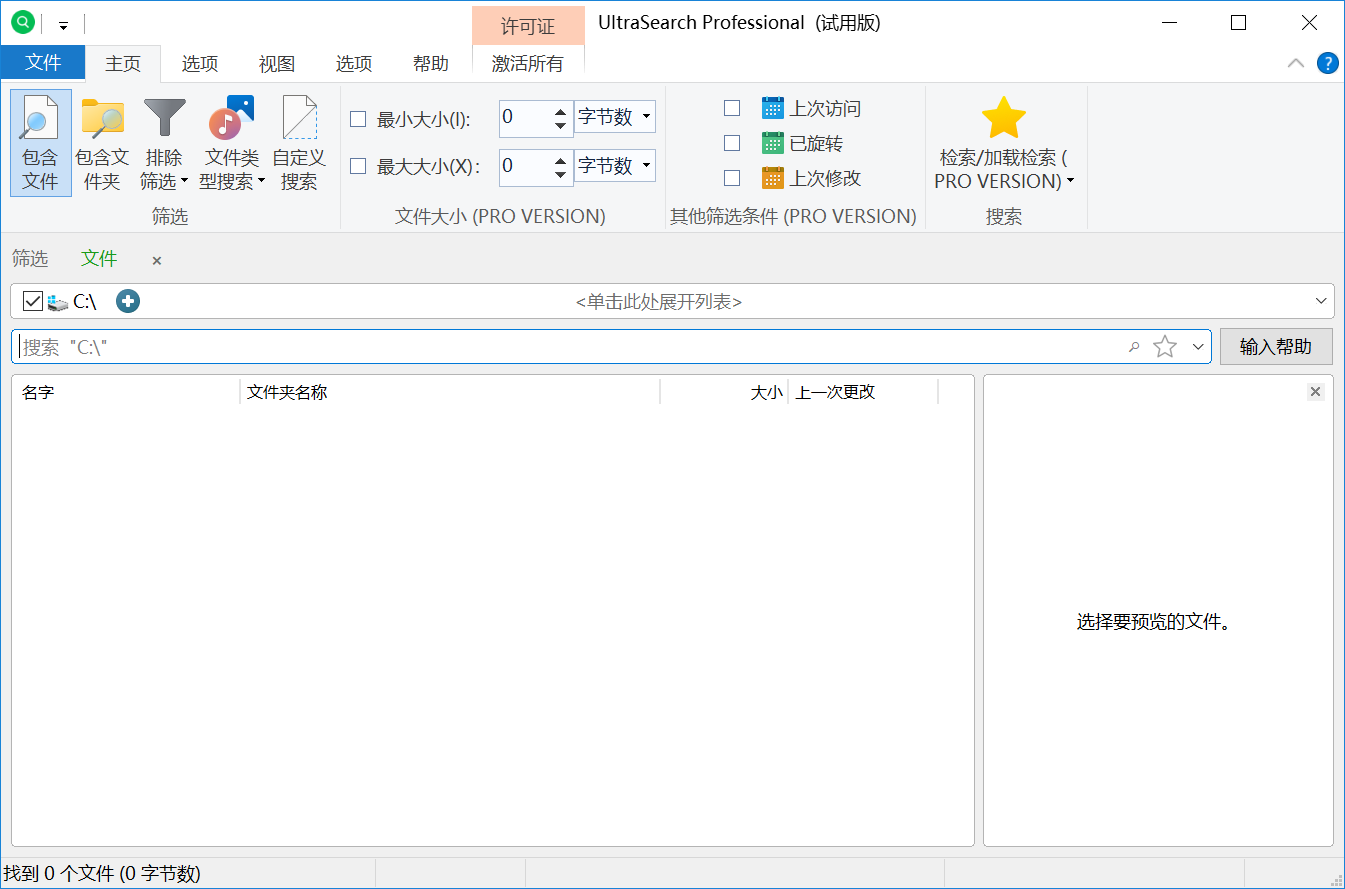Image resolution: width=1345 pixels, height=889 pixels.
Task: Toggle the 上次修改 checkbox
Action: click(x=732, y=178)
